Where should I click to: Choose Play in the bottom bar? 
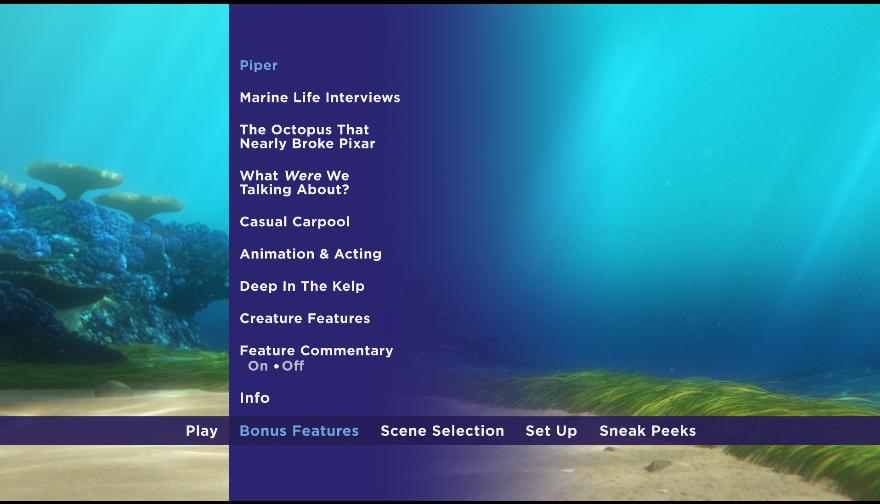pyautogui.click(x=201, y=431)
